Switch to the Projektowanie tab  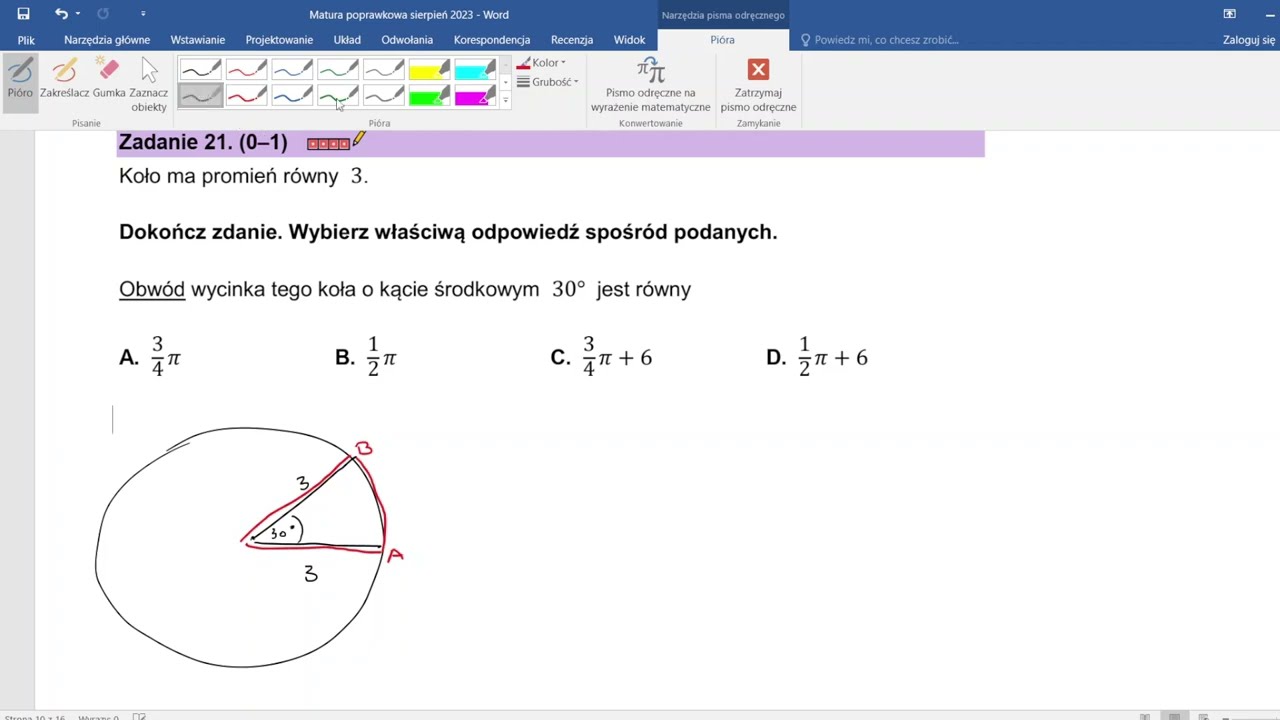279,40
